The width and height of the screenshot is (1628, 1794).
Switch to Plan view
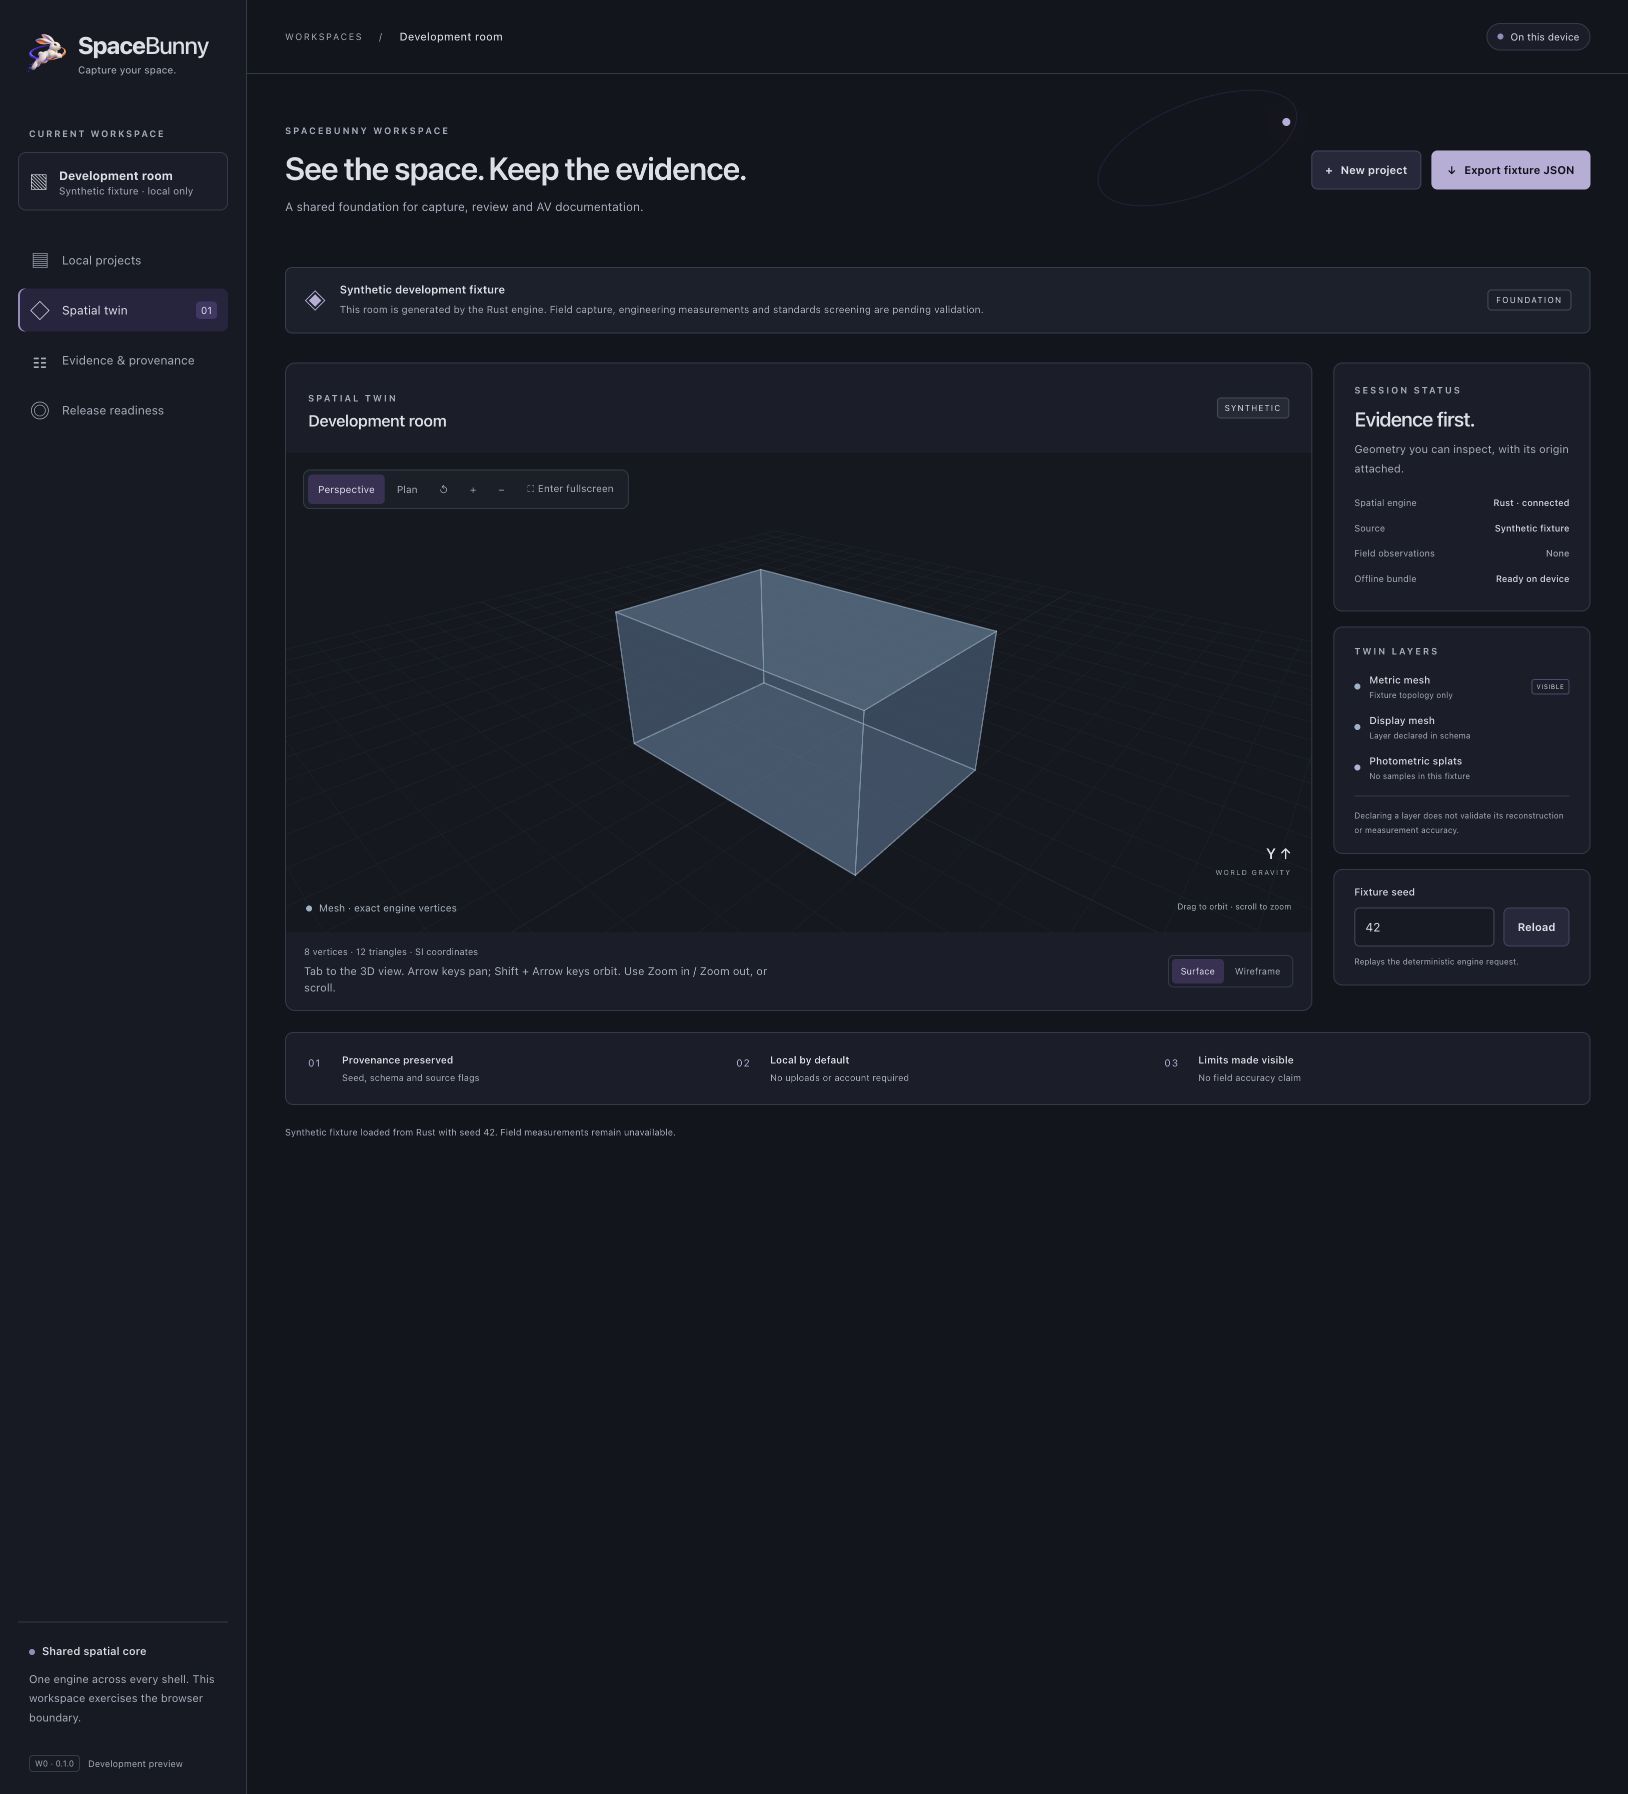pos(407,490)
